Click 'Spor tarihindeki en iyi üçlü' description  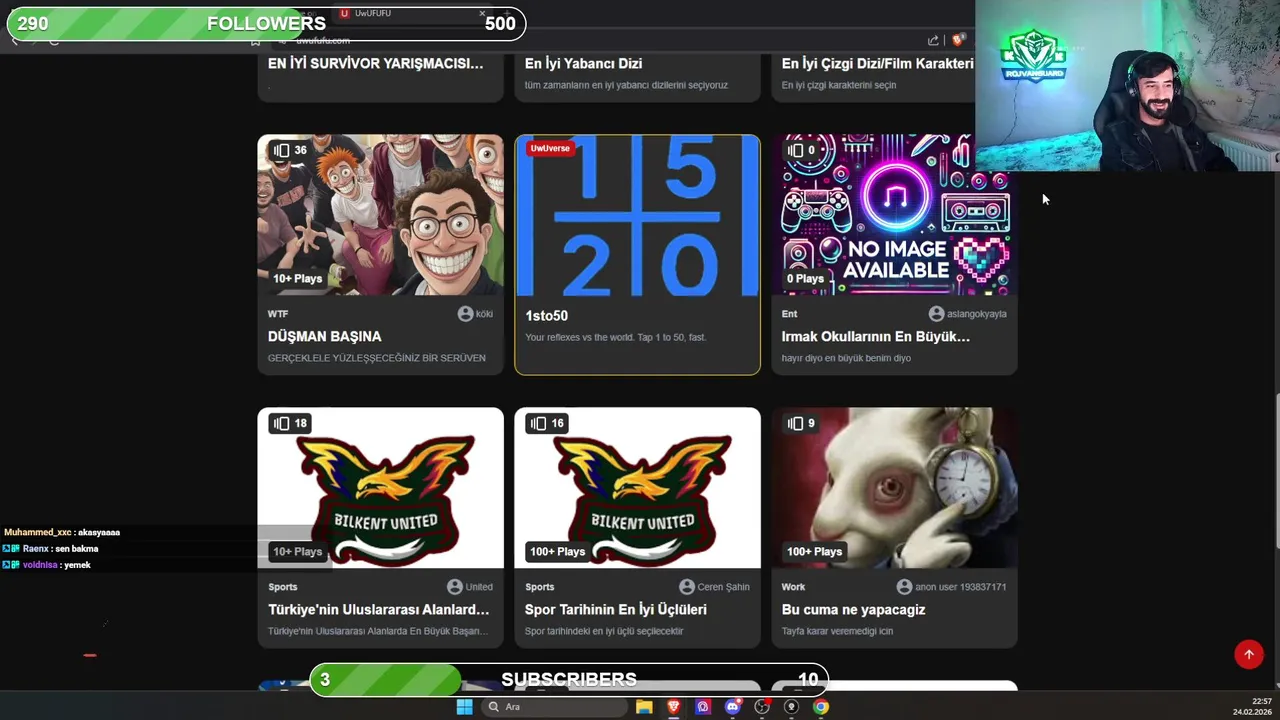604,631
